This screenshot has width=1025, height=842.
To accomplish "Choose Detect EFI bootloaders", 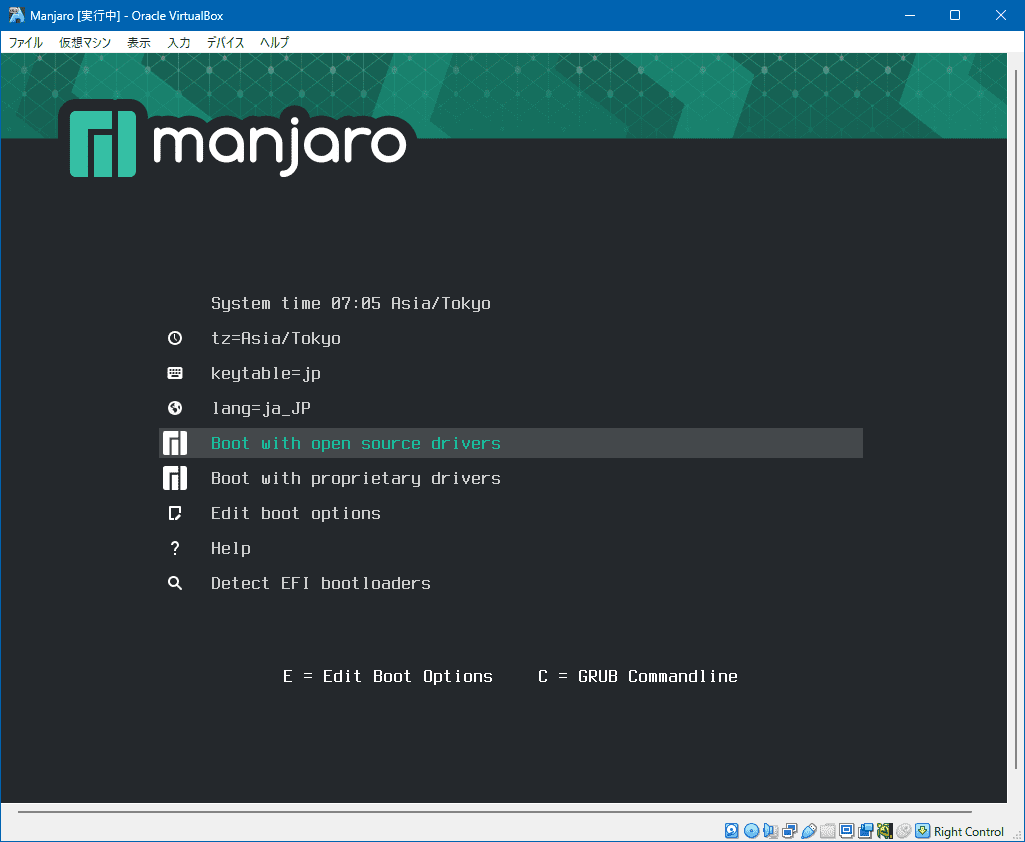I will 320,583.
